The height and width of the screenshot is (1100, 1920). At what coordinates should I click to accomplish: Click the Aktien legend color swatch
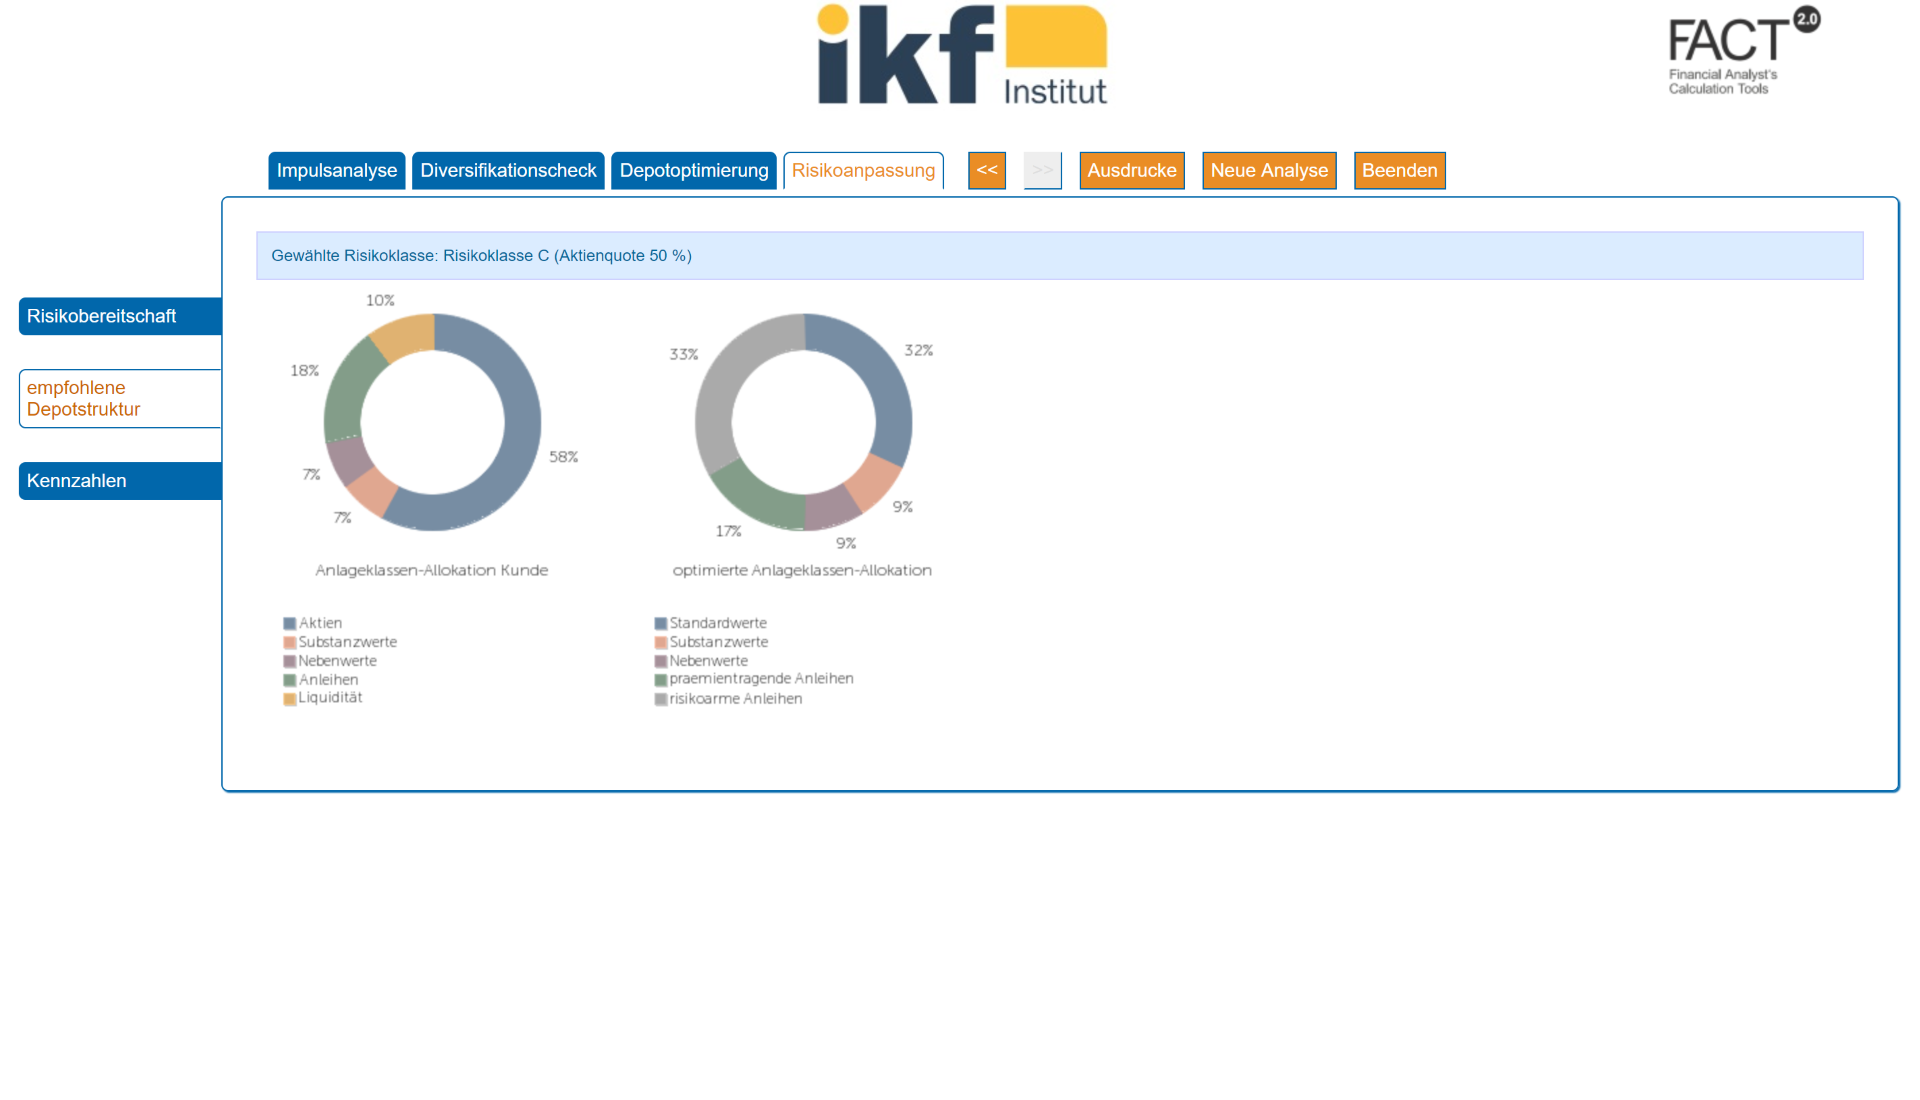tap(290, 624)
